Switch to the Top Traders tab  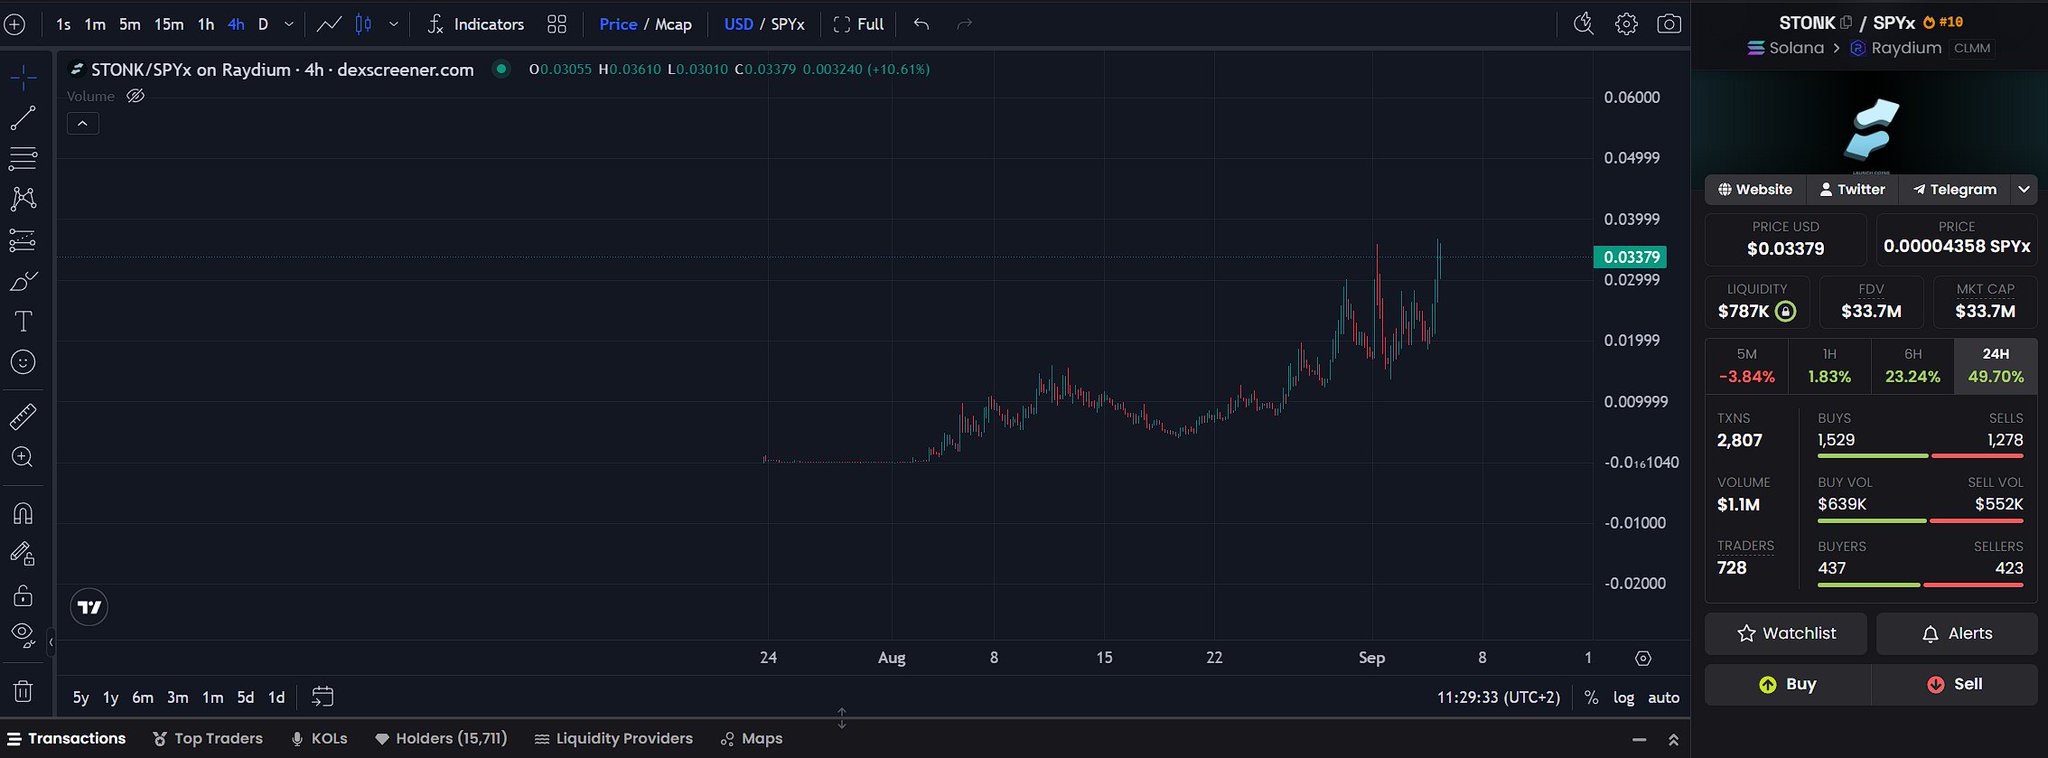tap(208, 738)
